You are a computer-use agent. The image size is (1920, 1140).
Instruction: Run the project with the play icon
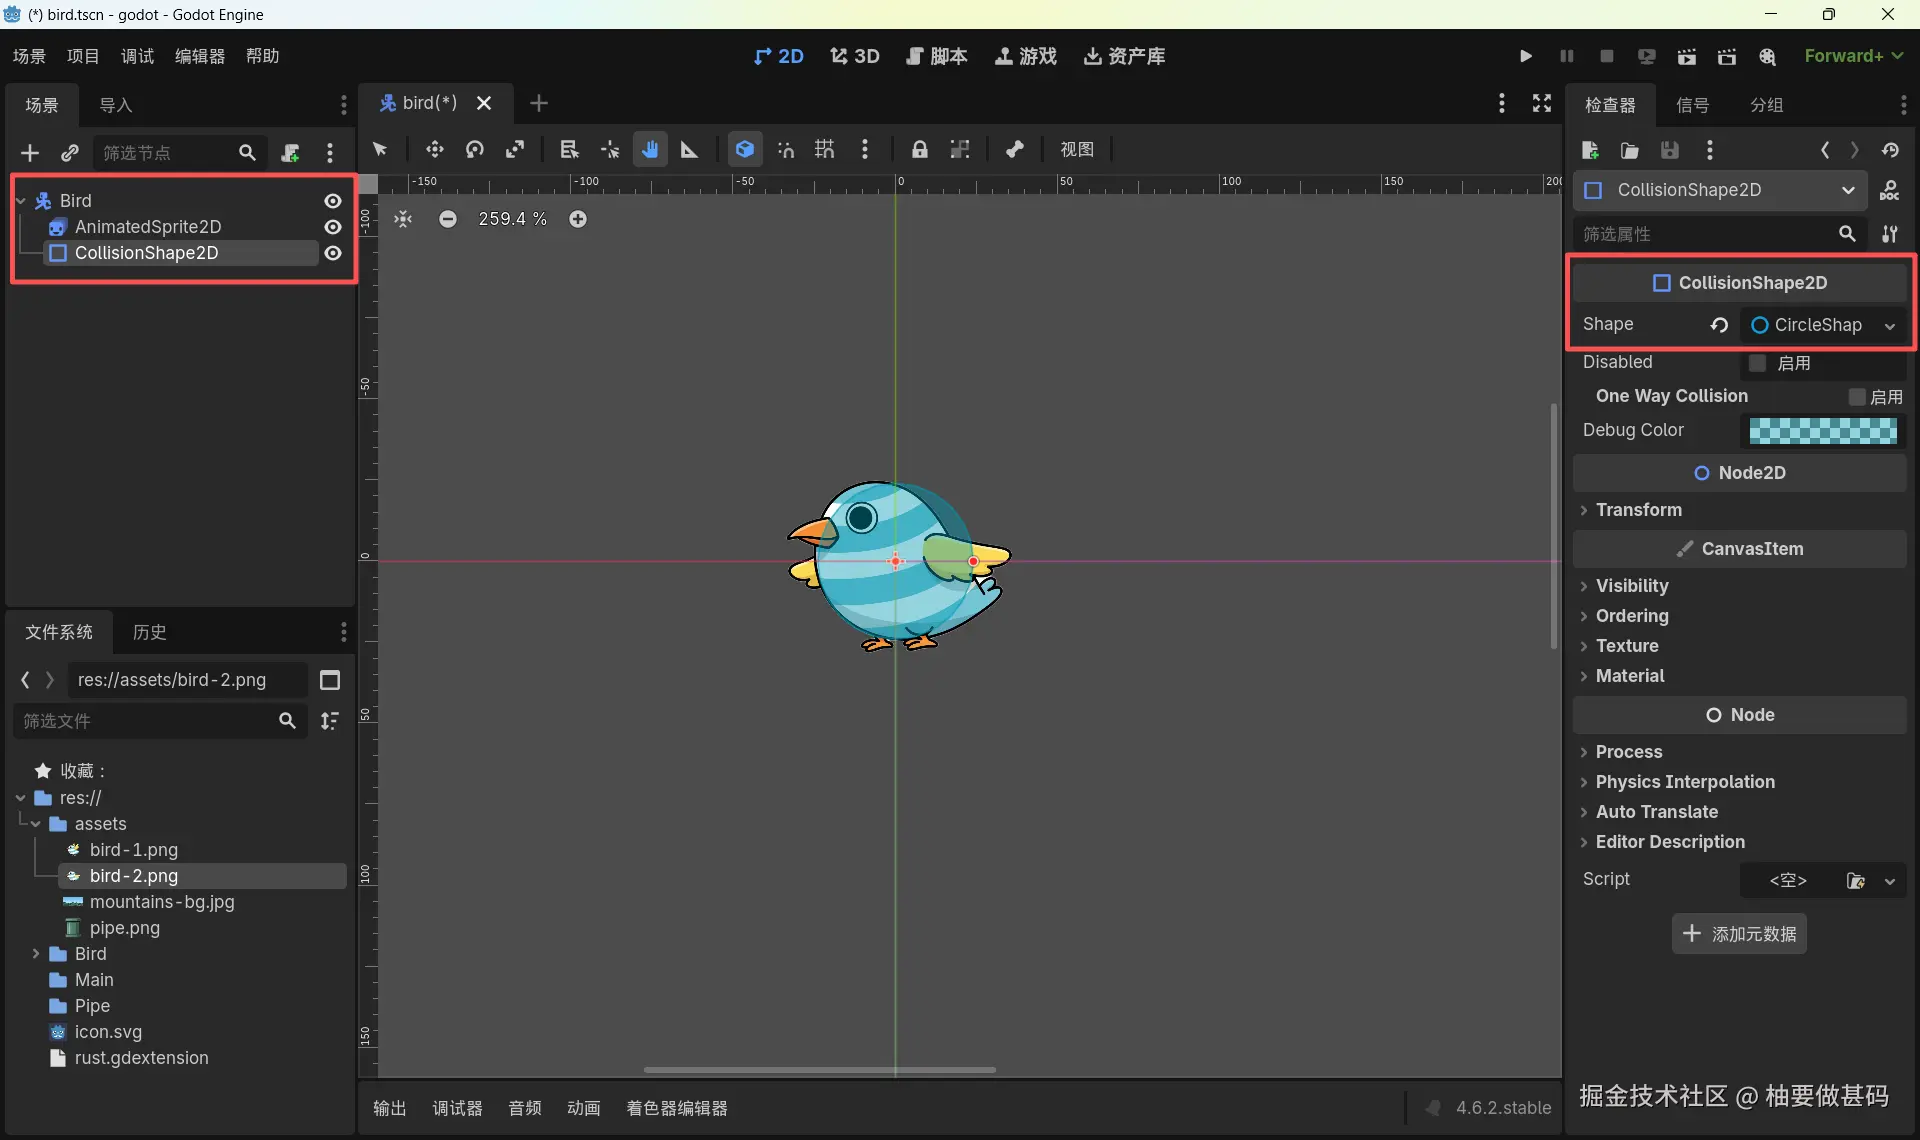[x=1525, y=56]
